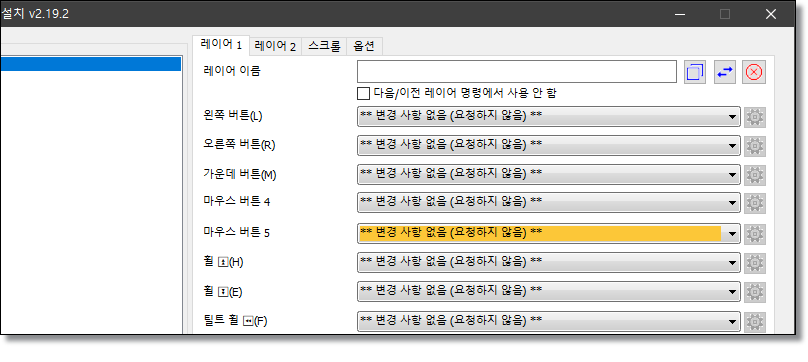Toggle 다음/이전 레이어 명령에서 사용 안 함 checkbox
Viewport: 808px width, 362px height.
pyautogui.click(x=363, y=93)
